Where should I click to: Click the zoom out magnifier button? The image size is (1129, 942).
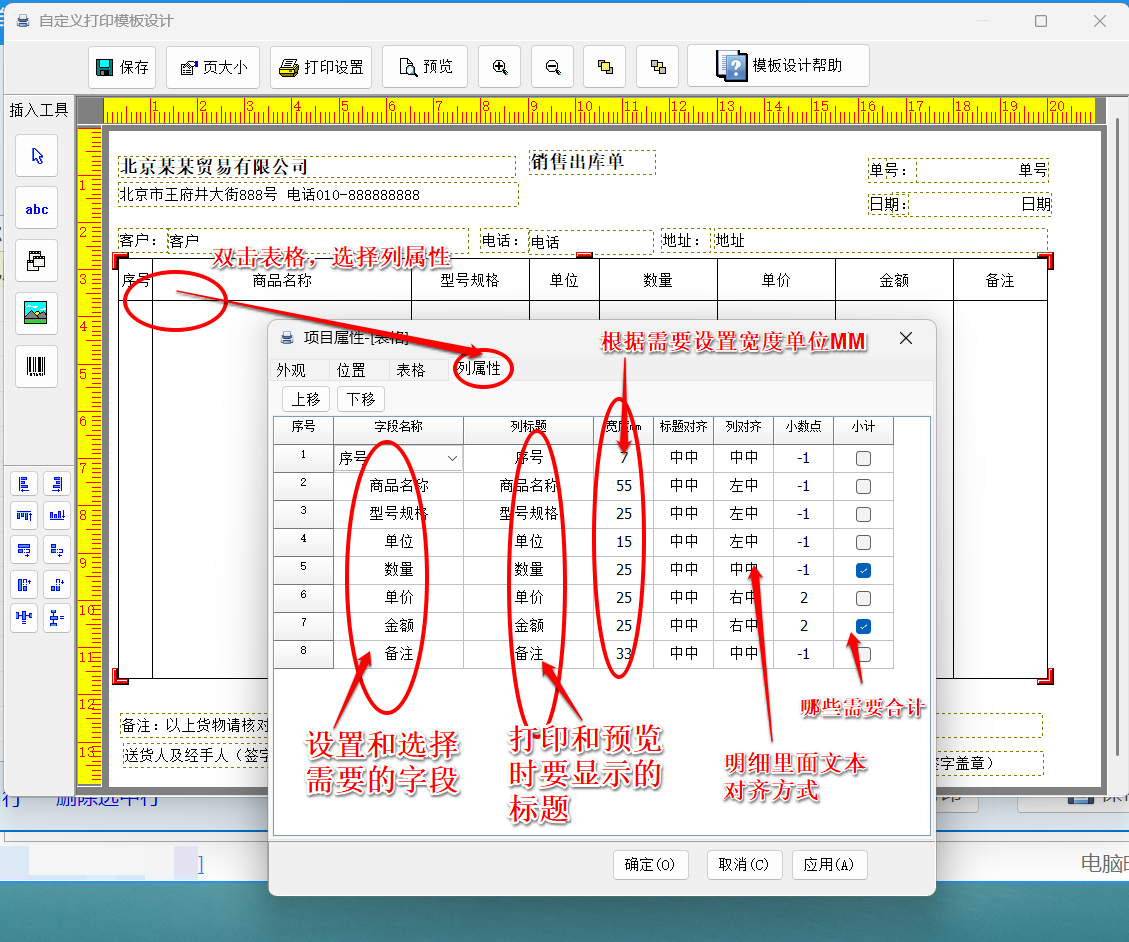tap(553, 67)
